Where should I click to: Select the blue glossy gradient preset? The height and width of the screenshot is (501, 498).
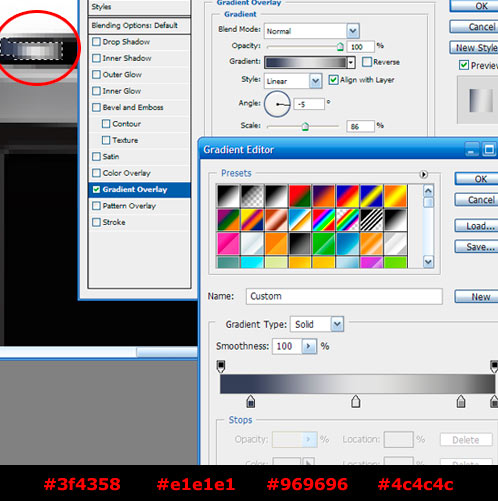tap(348, 243)
